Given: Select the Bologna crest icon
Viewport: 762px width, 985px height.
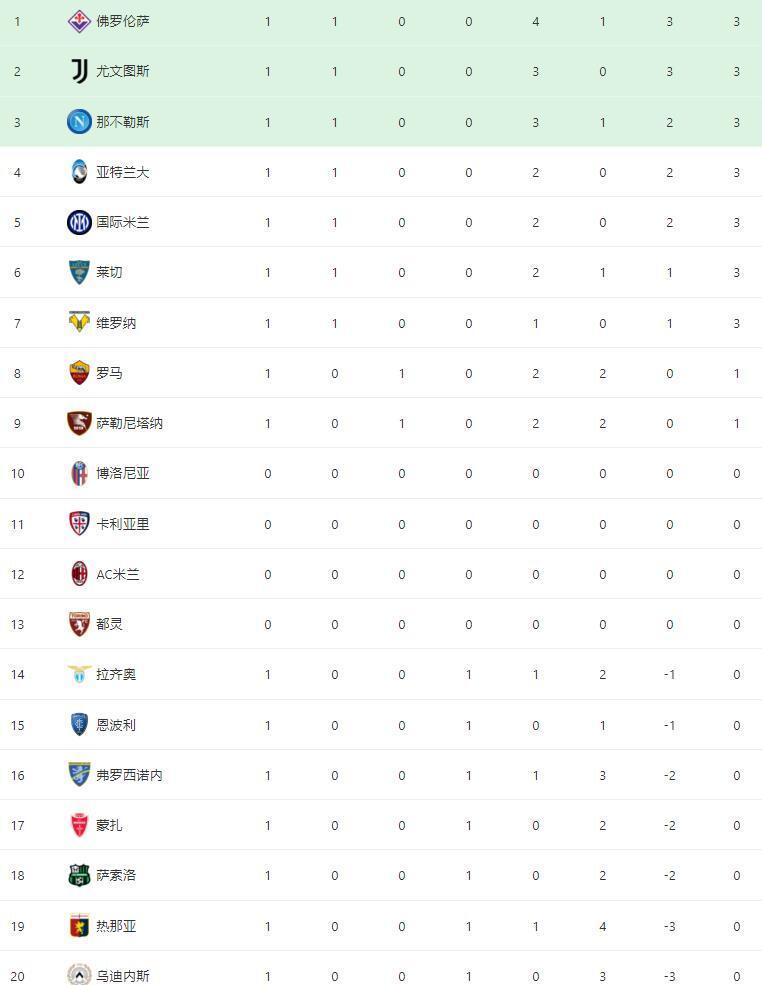Looking at the screenshot, I should tap(79, 474).
